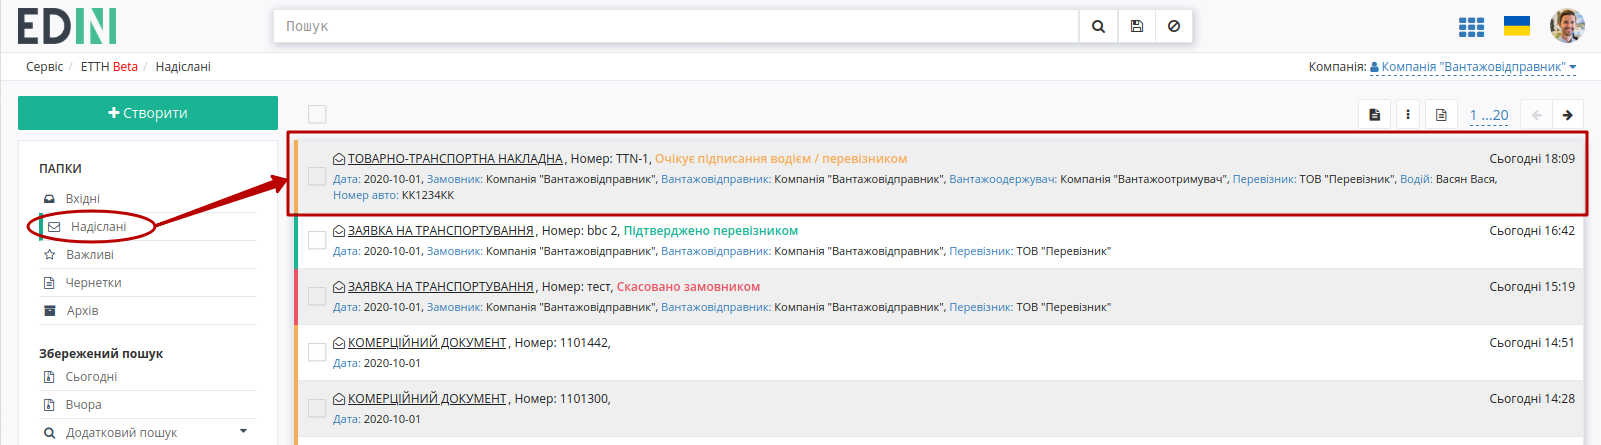
Task: Click the document export icon in toolbar
Action: 1375,115
